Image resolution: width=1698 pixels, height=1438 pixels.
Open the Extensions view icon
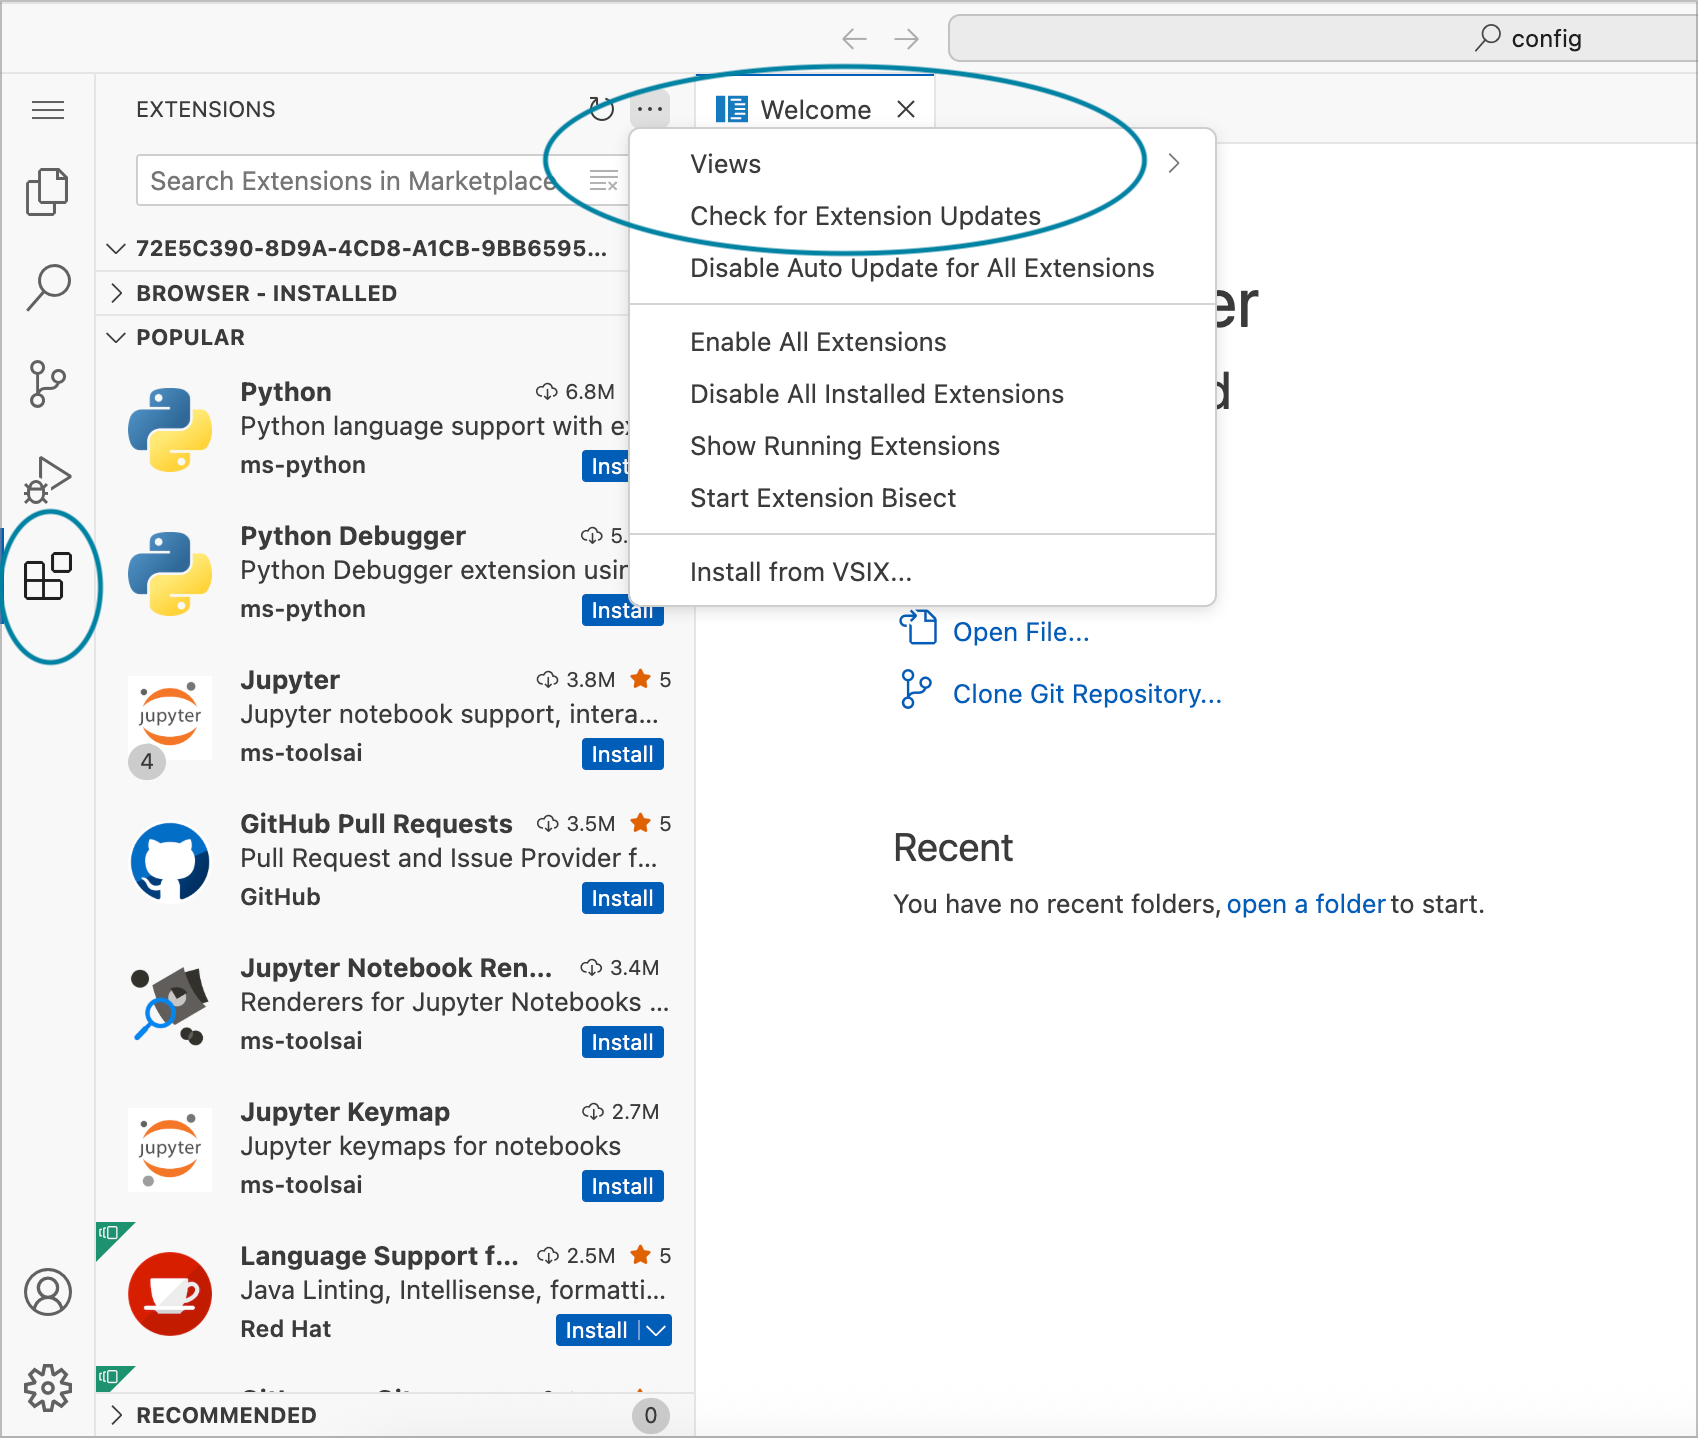click(x=48, y=577)
